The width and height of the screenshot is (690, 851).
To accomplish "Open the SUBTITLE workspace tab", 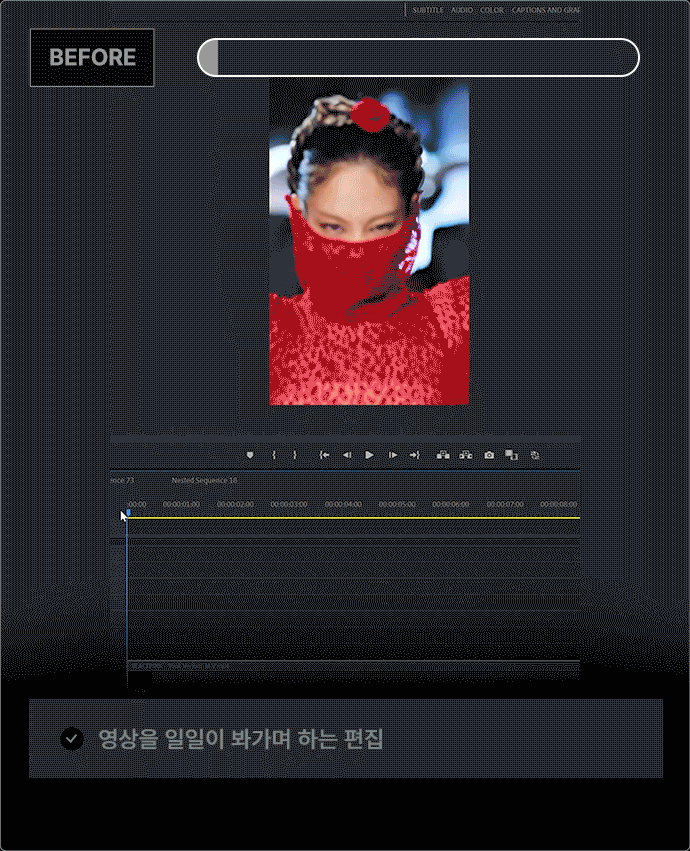I will [428, 10].
